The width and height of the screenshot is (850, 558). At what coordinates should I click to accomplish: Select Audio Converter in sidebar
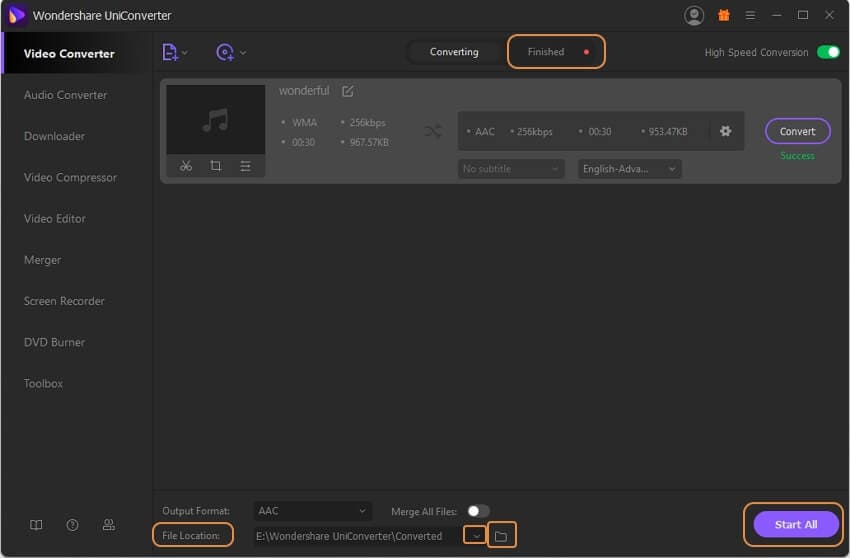(x=66, y=95)
